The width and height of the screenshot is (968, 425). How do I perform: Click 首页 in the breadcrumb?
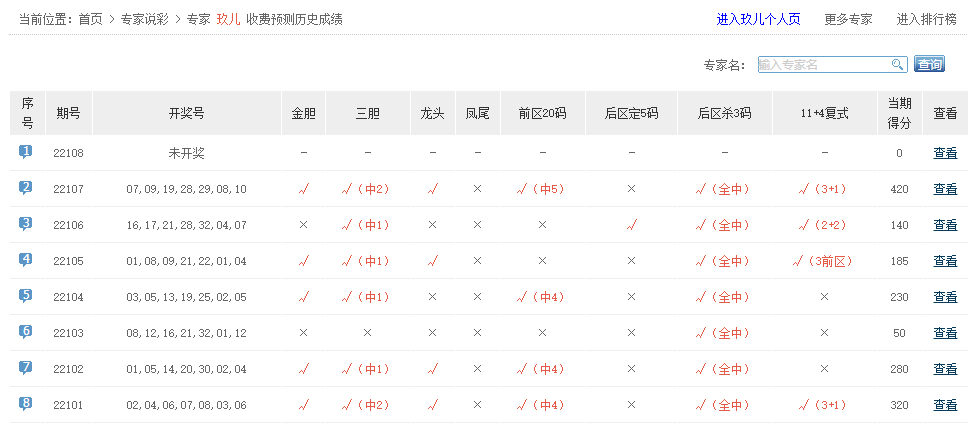tap(91, 19)
